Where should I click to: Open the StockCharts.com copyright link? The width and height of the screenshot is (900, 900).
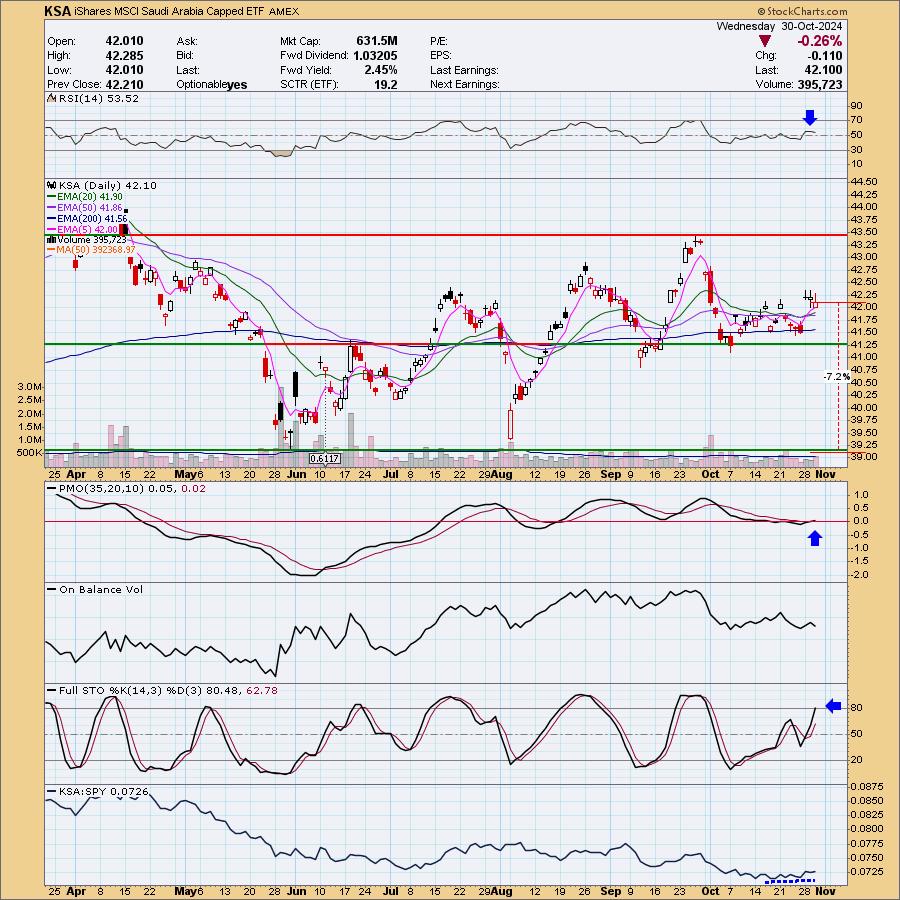[802, 11]
